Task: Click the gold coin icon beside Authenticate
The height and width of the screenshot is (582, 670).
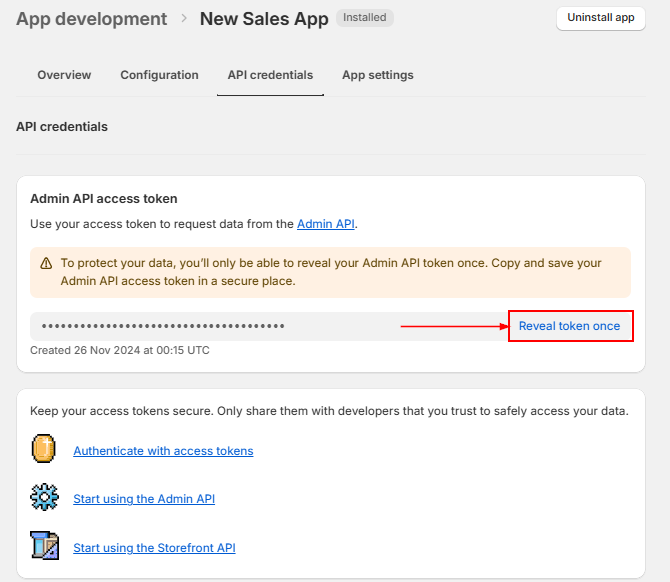Action: (x=44, y=450)
